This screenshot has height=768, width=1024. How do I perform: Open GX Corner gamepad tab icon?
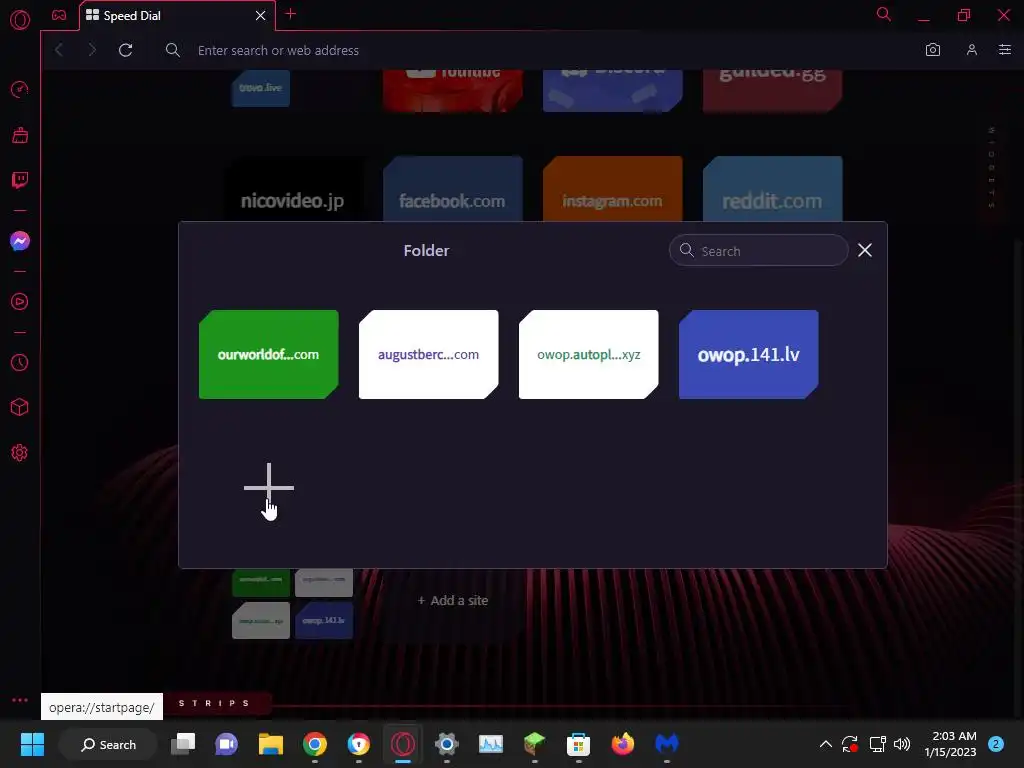[59, 15]
